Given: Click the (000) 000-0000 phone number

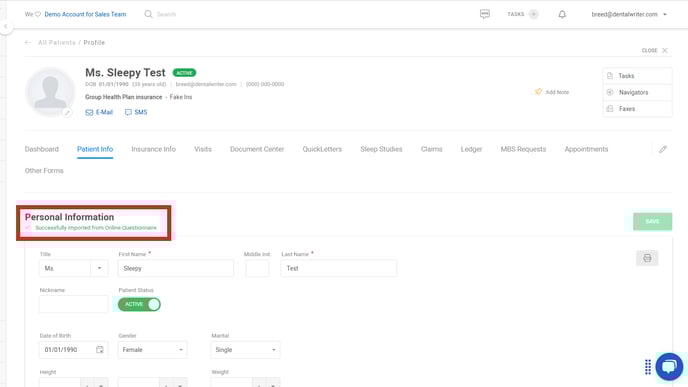Looking at the screenshot, I should 265,84.
